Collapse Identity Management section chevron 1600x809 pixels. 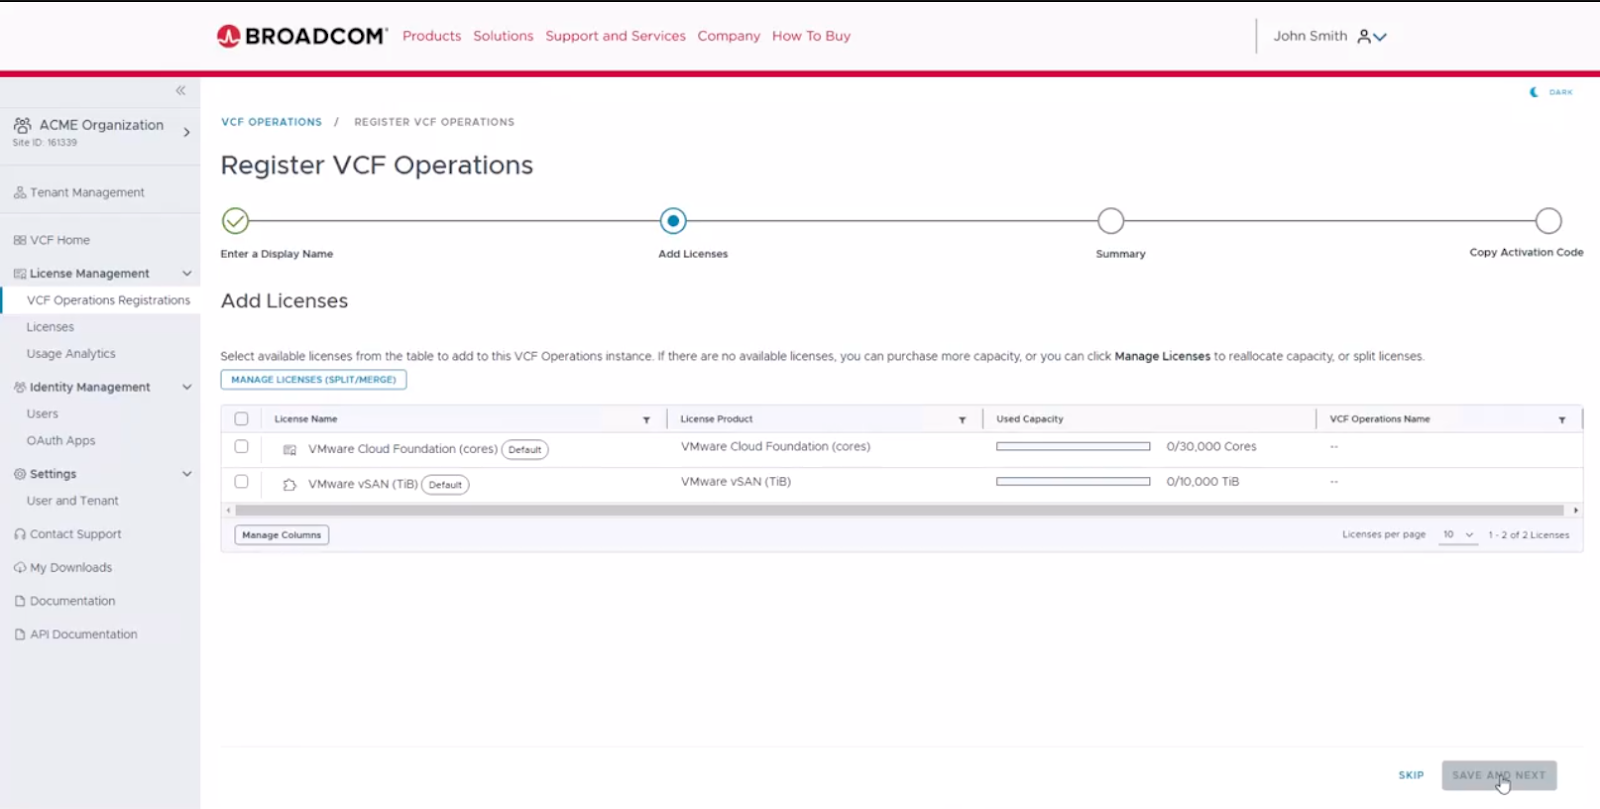(186, 387)
